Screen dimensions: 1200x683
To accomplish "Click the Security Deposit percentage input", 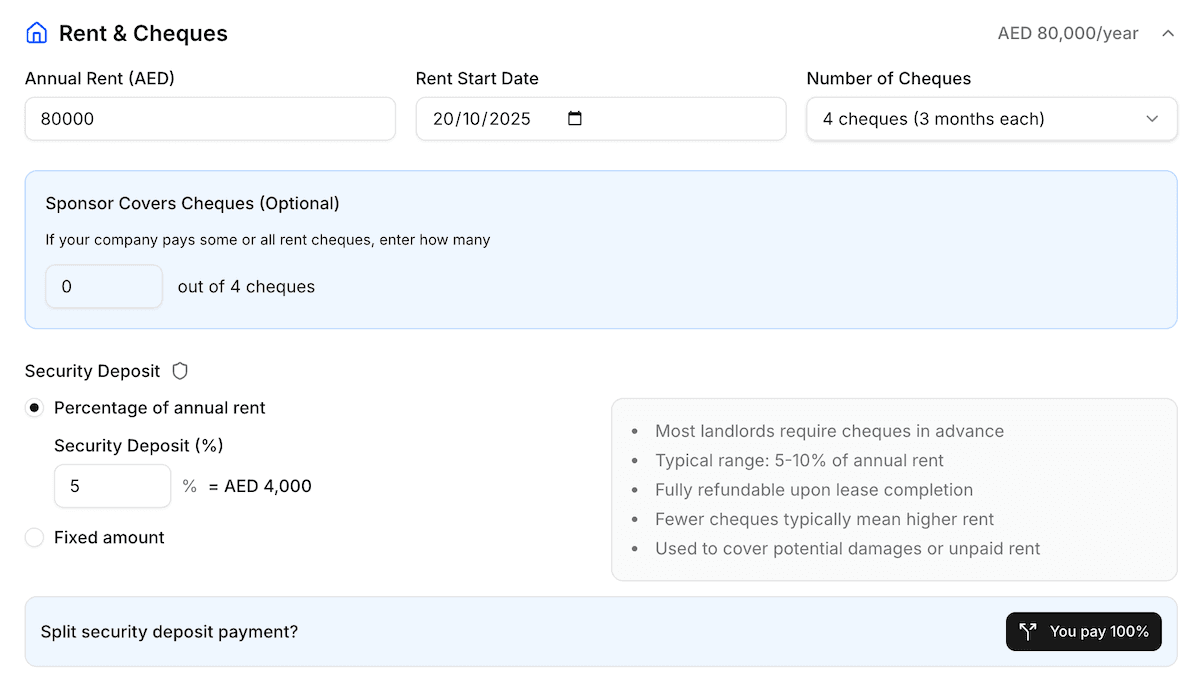I will point(112,485).
